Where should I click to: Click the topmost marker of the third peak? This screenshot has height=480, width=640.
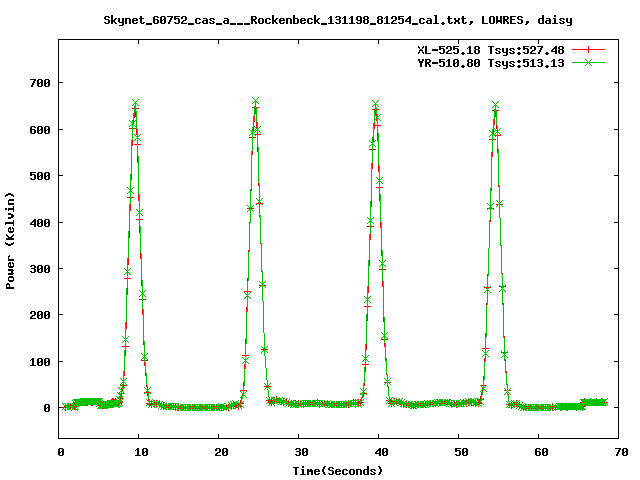click(376, 104)
